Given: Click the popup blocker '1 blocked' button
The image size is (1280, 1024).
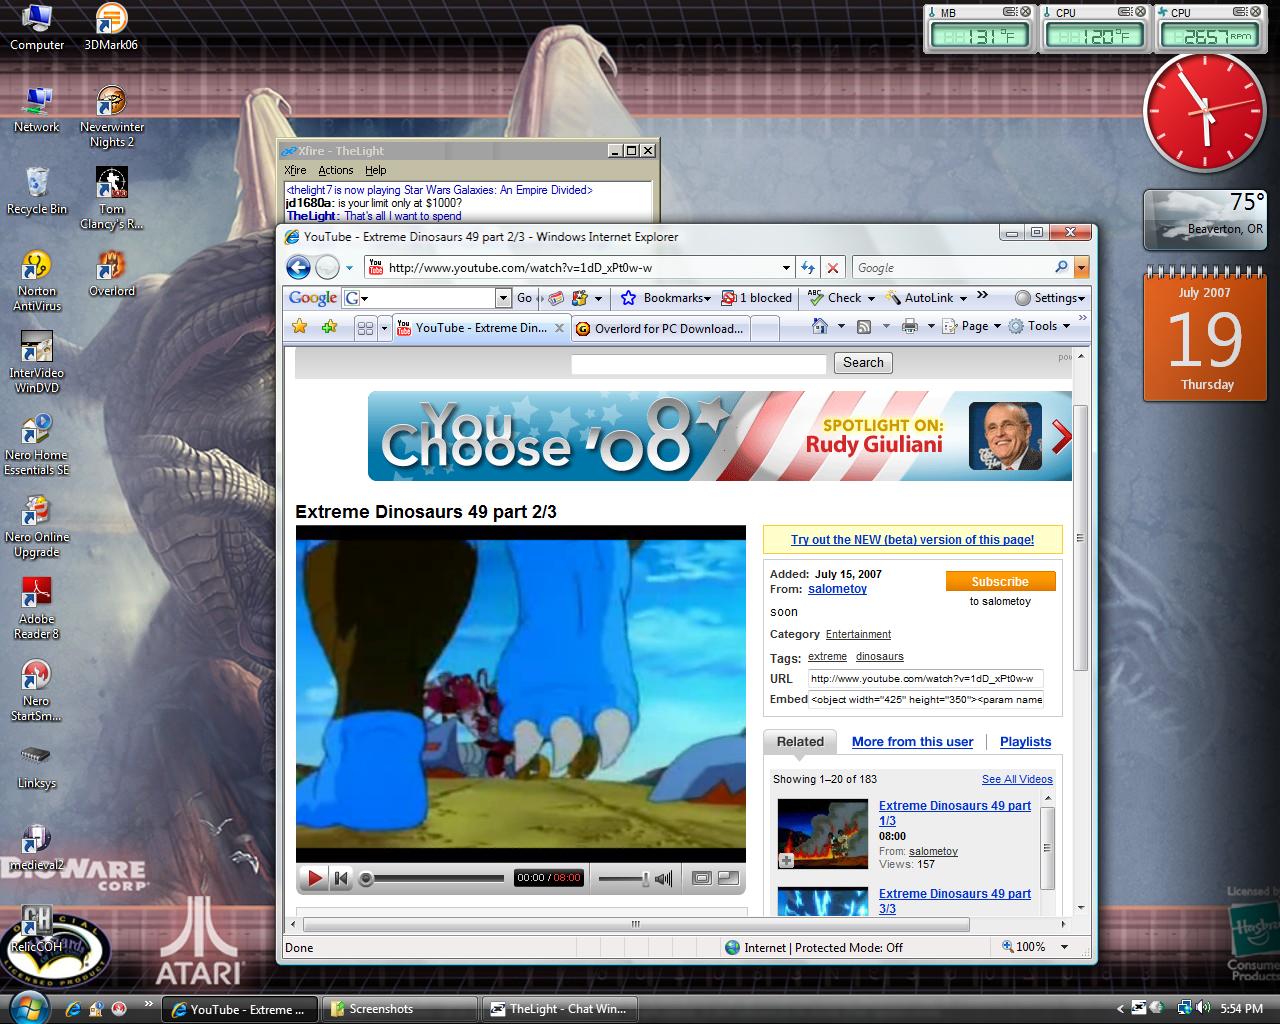Looking at the screenshot, I should coord(756,298).
